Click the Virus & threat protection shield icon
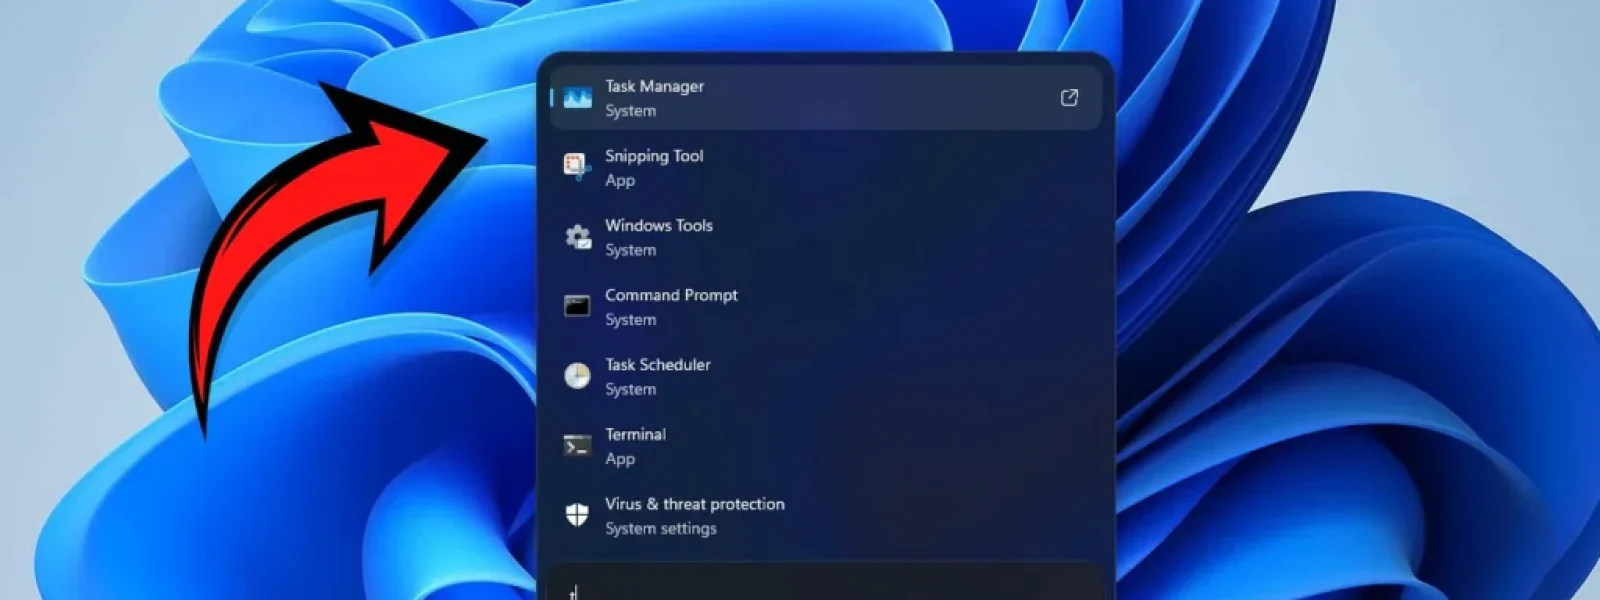Viewport: 1600px width, 600px height. pos(577,515)
